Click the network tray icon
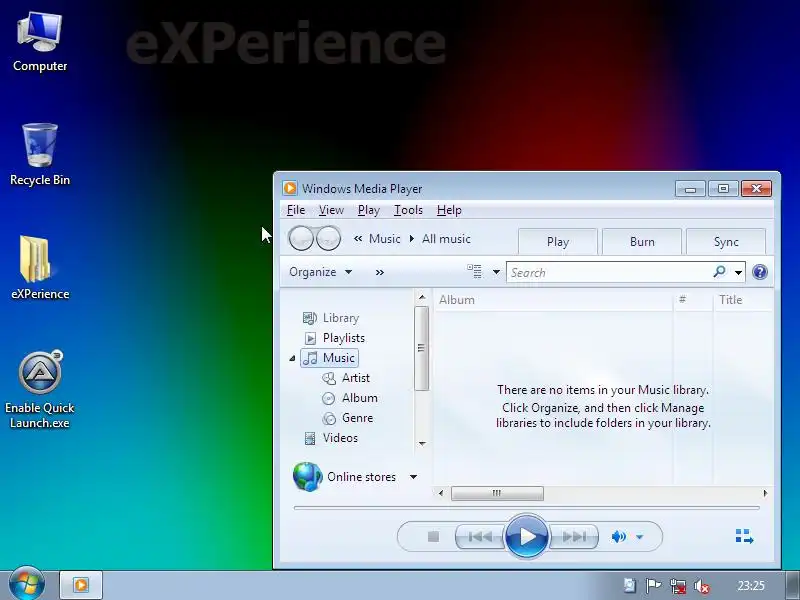The width and height of the screenshot is (800, 600). coord(678,586)
